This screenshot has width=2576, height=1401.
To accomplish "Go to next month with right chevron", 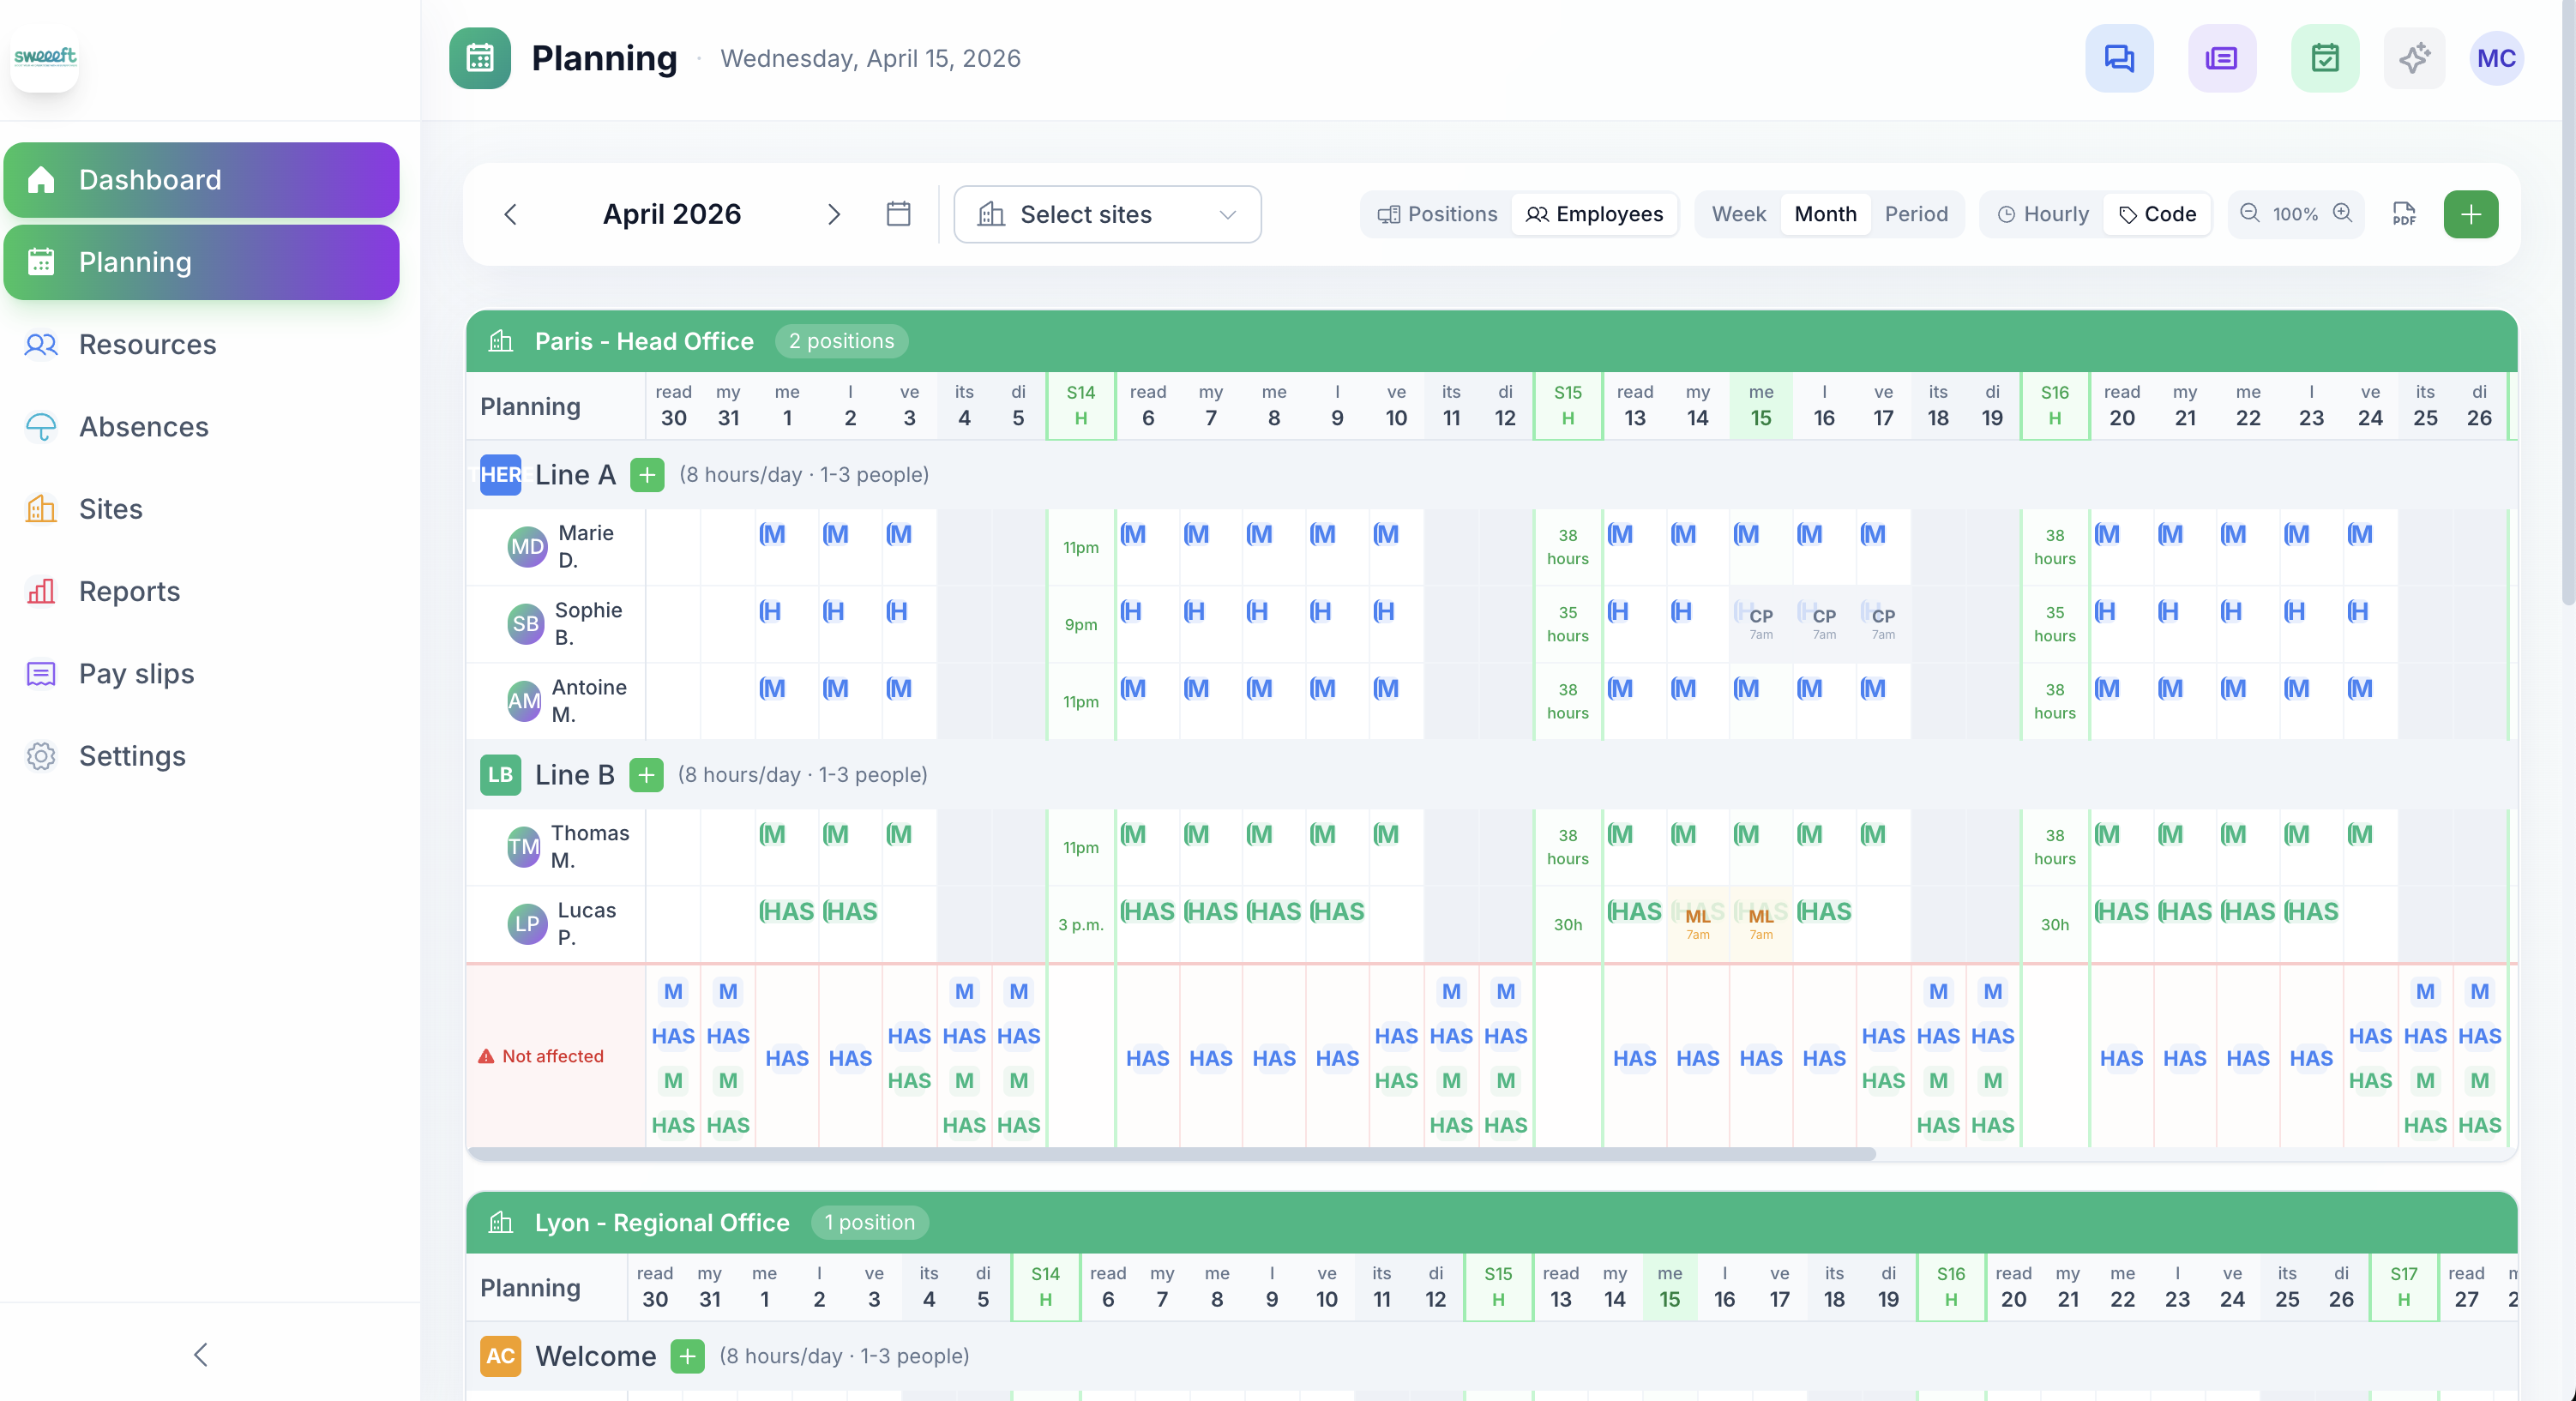I will [834, 214].
